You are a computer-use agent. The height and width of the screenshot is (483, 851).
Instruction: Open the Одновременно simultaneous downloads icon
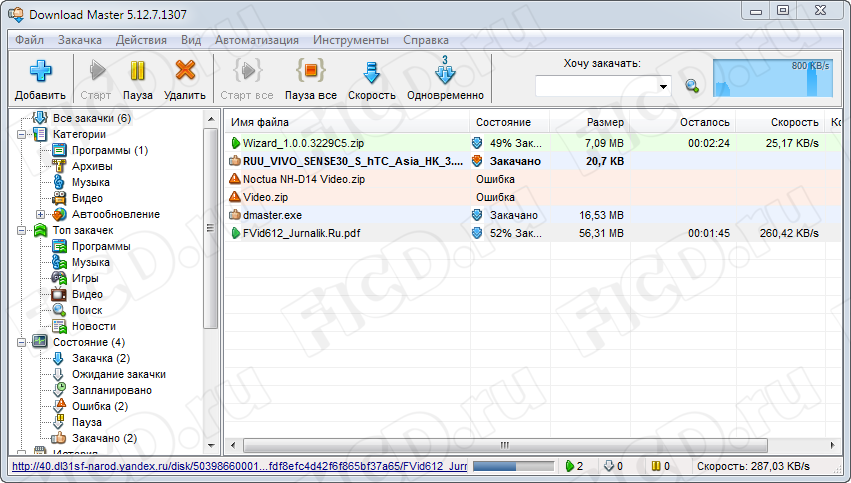pos(445,71)
